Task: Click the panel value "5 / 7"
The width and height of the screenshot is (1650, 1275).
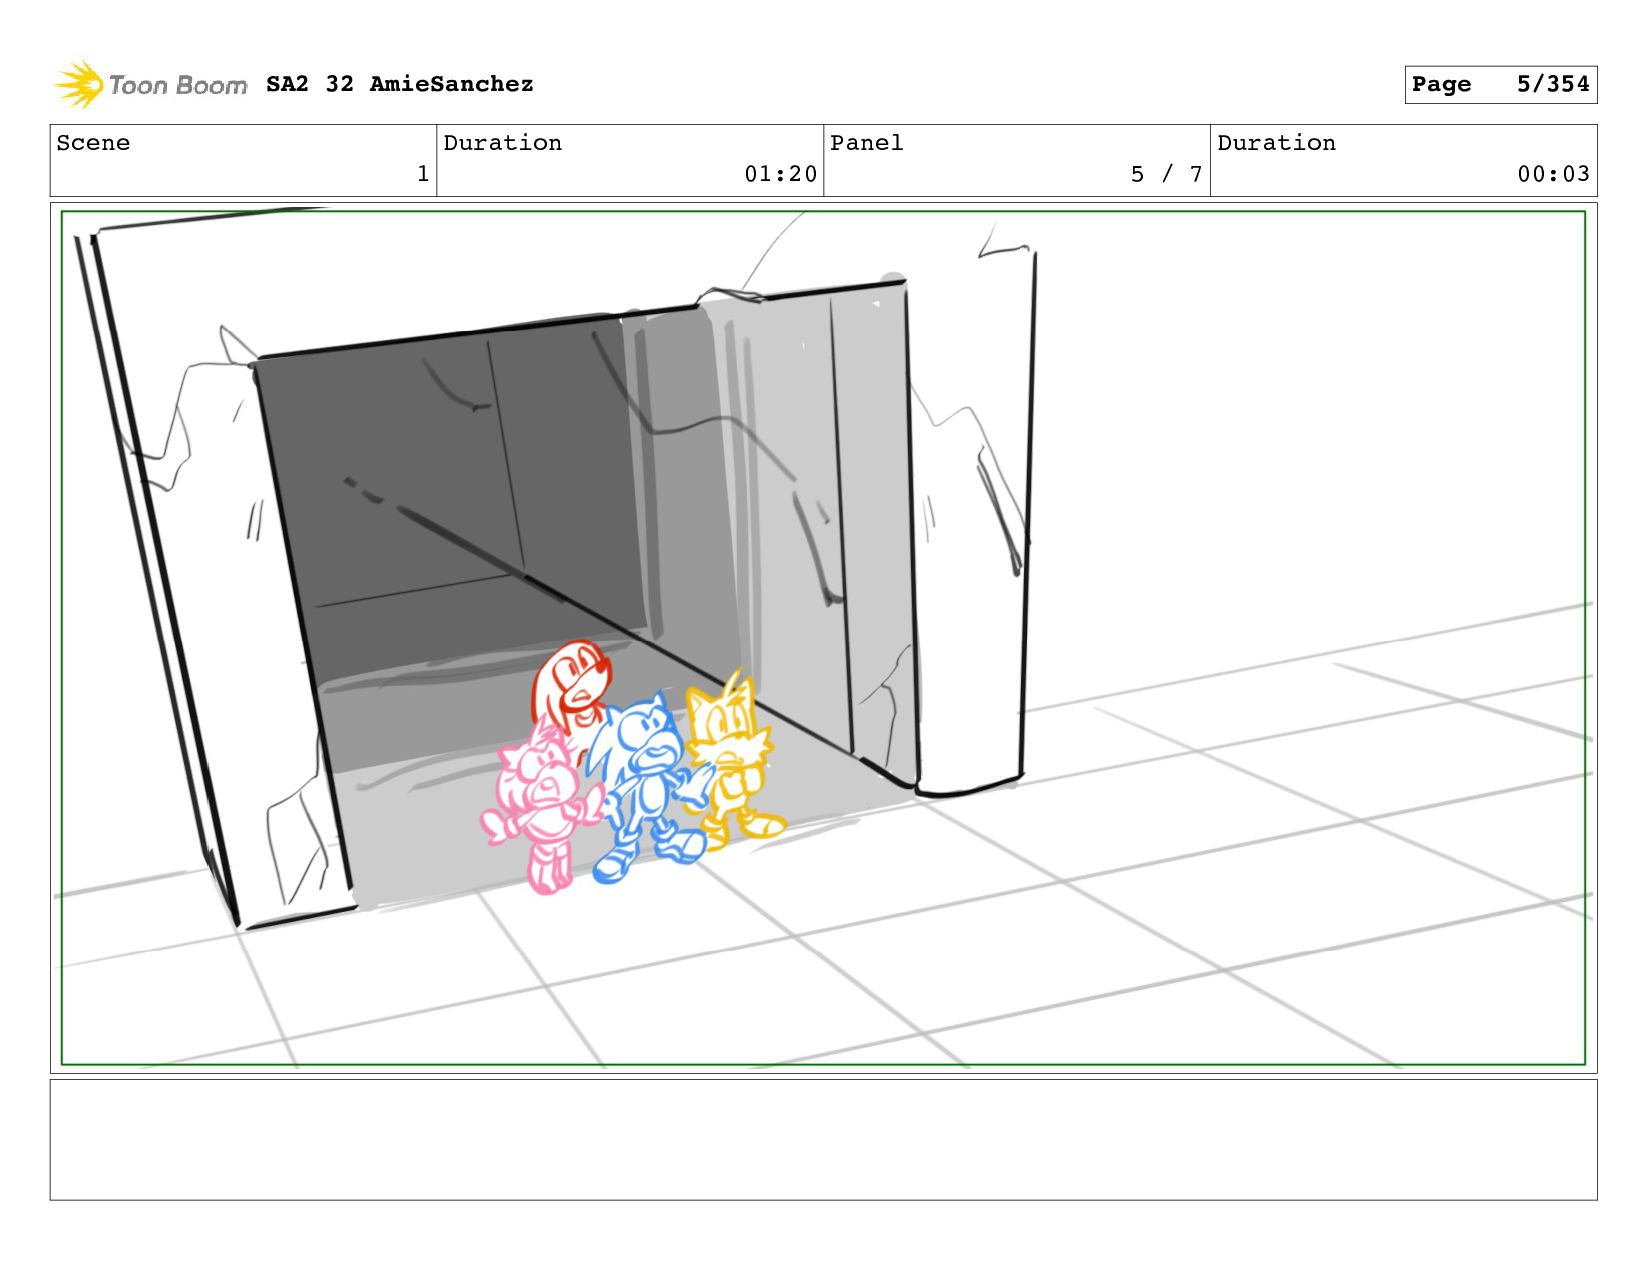Action: tap(1166, 174)
